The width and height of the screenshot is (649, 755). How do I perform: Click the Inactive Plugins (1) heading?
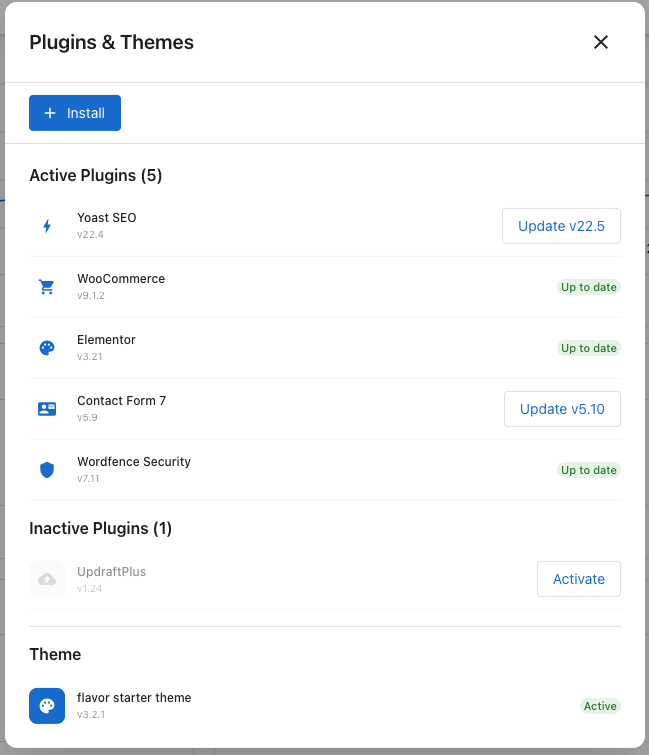pos(100,528)
